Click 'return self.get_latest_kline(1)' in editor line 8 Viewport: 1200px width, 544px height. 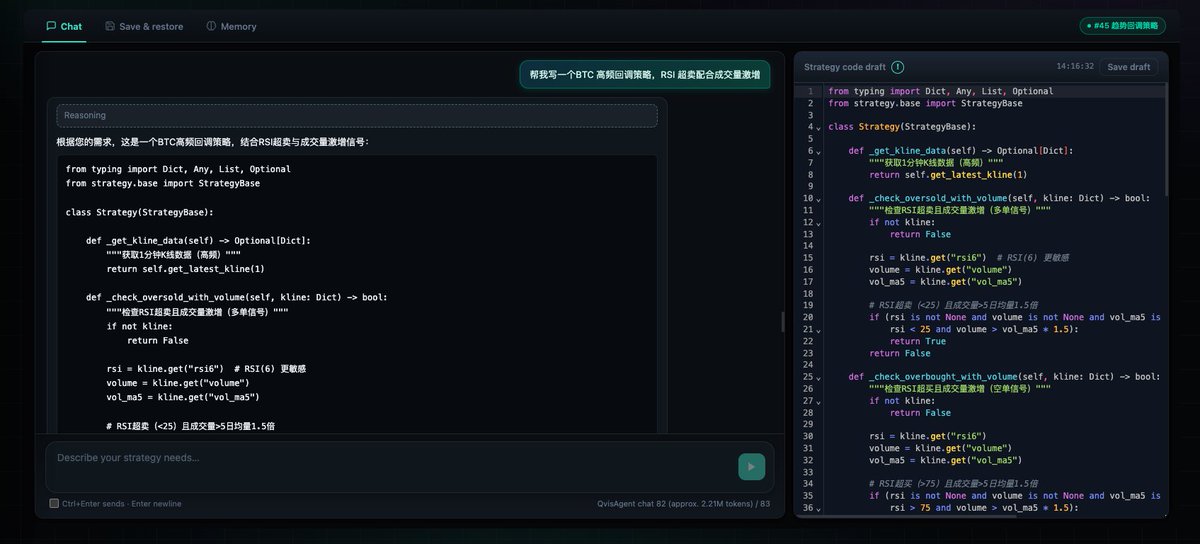[x=948, y=175]
